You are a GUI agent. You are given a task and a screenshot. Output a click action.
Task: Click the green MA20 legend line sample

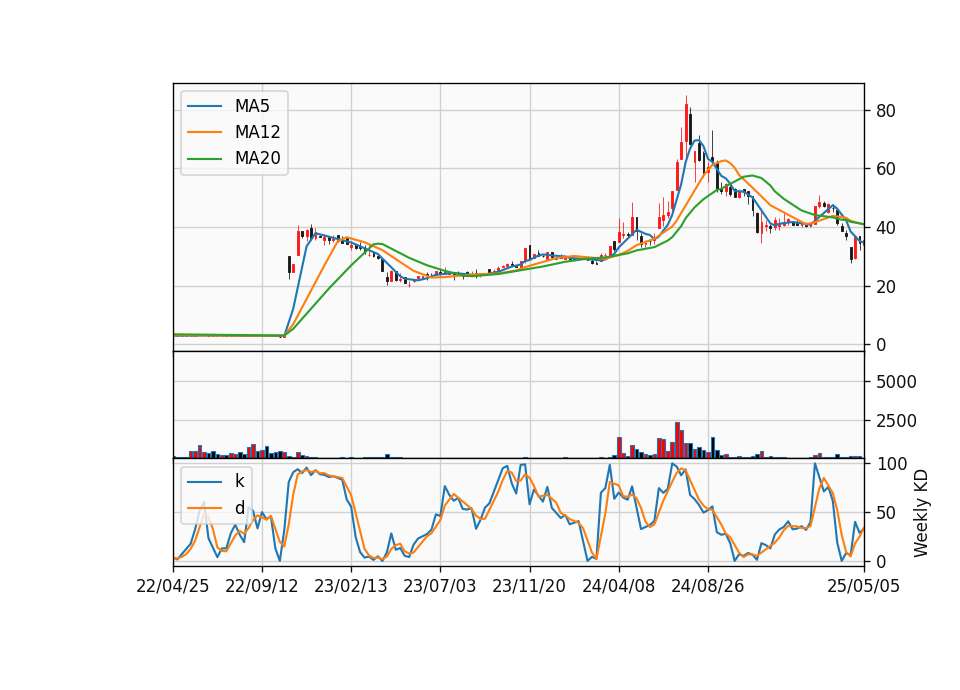point(204,158)
